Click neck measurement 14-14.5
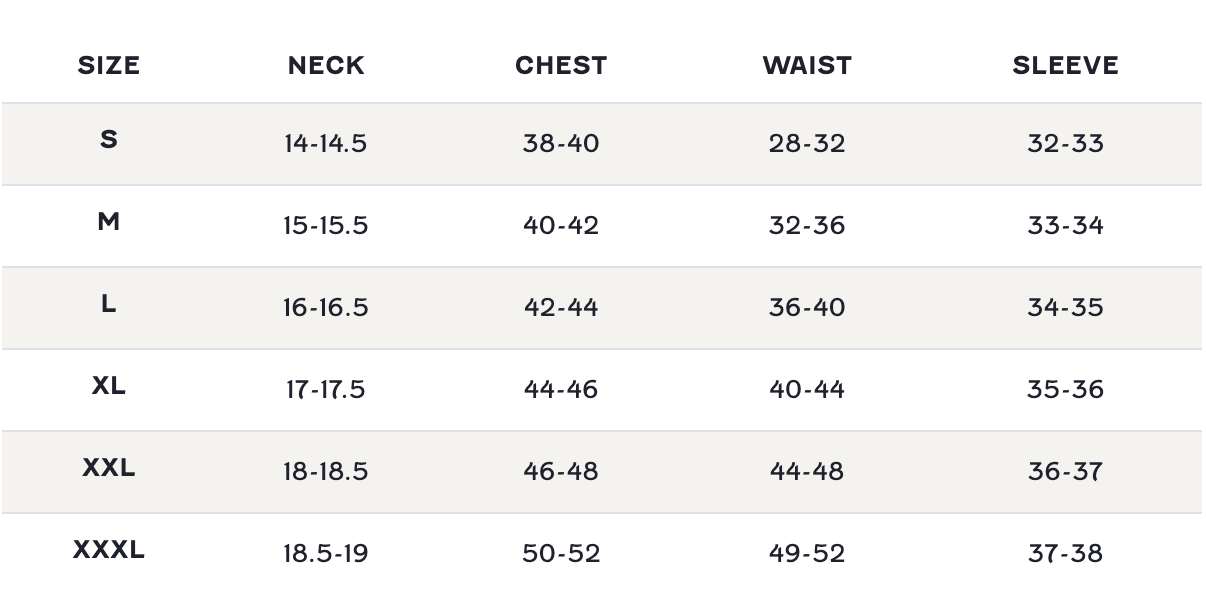 click(x=325, y=144)
